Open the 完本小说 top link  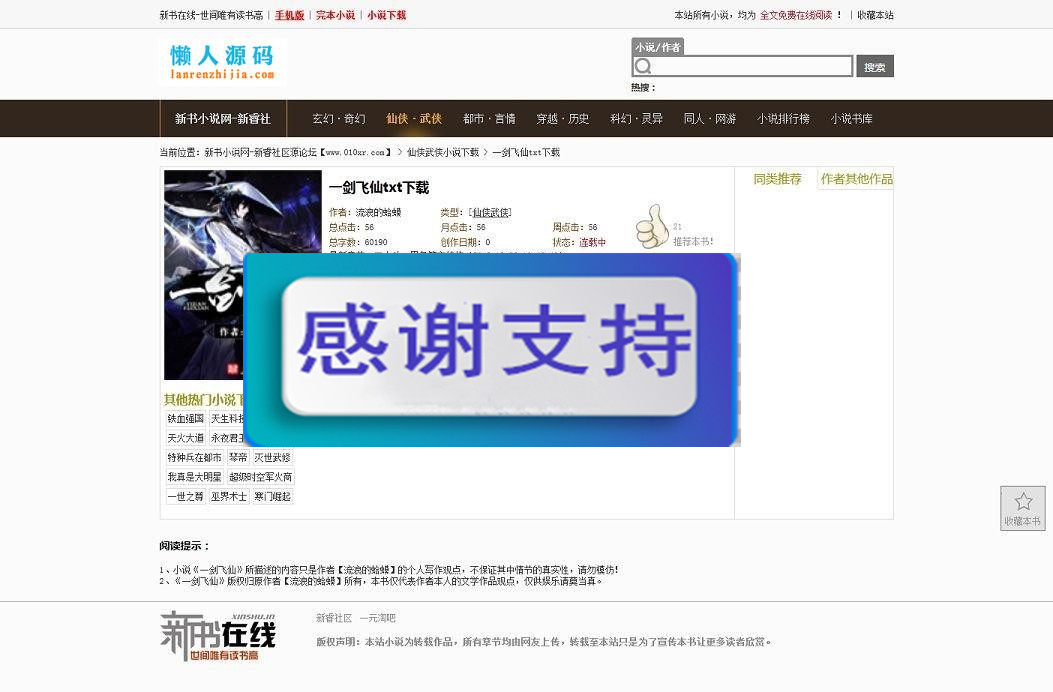pyautogui.click(x=335, y=15)
